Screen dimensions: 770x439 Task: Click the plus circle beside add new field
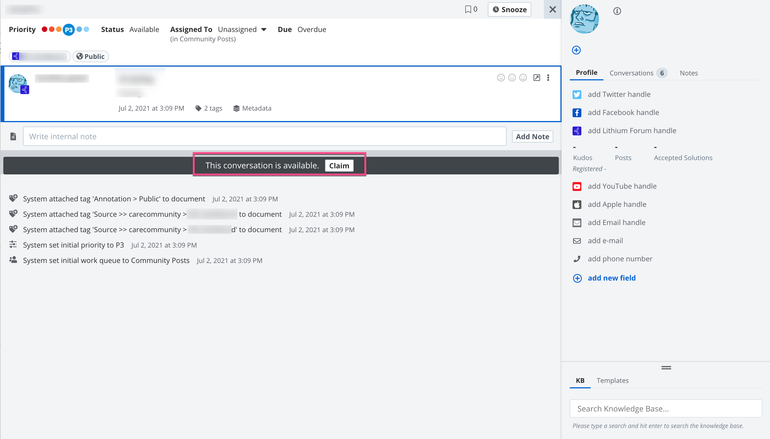(x=577, y=278)
